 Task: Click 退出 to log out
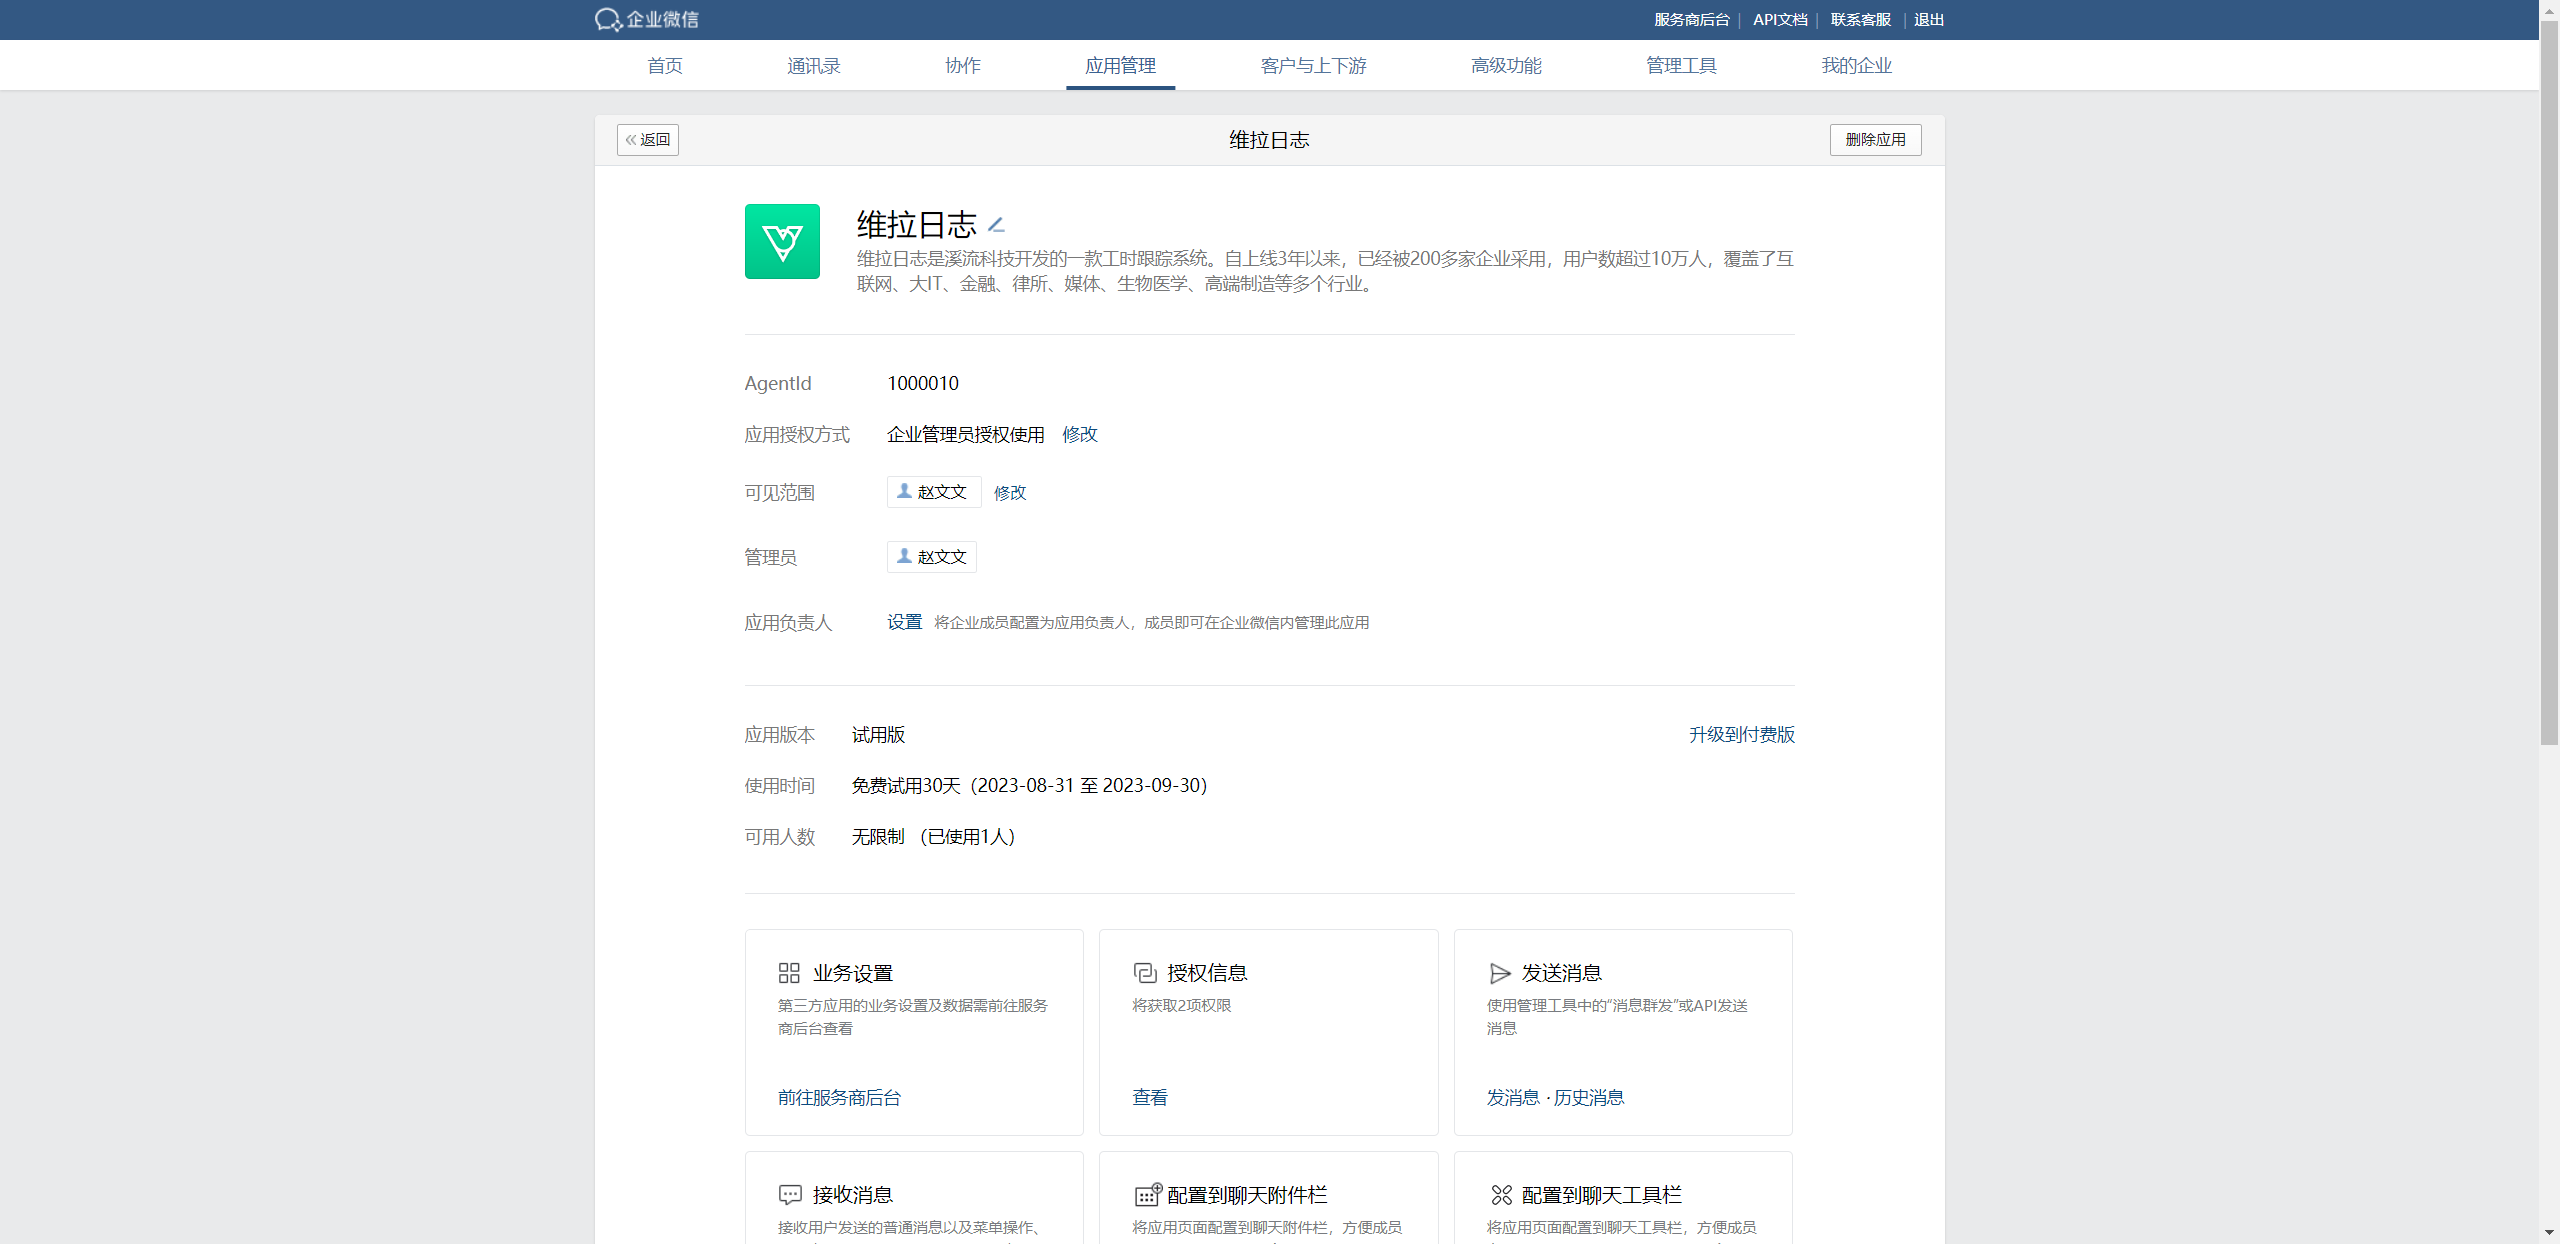coord(1929,19)
